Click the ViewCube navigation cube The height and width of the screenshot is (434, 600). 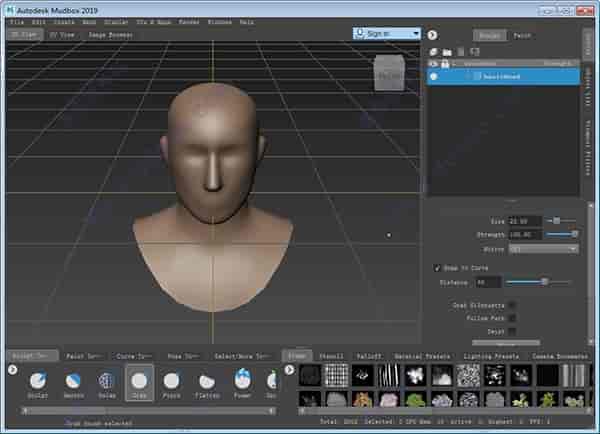(x=387, y=72)
